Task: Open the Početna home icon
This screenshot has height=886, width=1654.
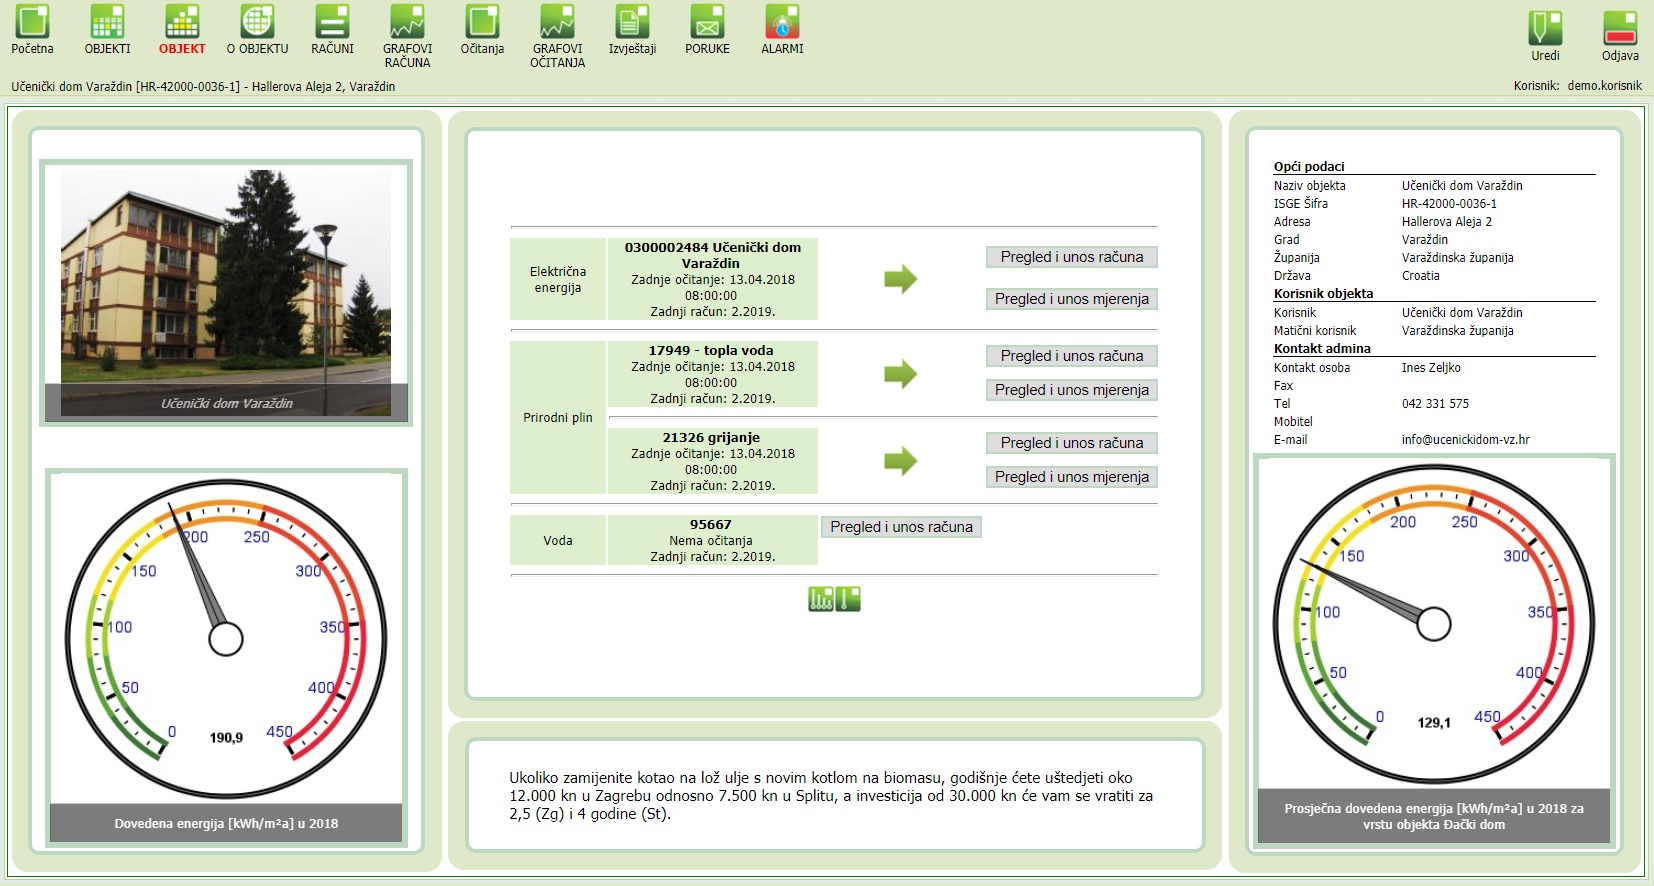Action: coord(32,22)
